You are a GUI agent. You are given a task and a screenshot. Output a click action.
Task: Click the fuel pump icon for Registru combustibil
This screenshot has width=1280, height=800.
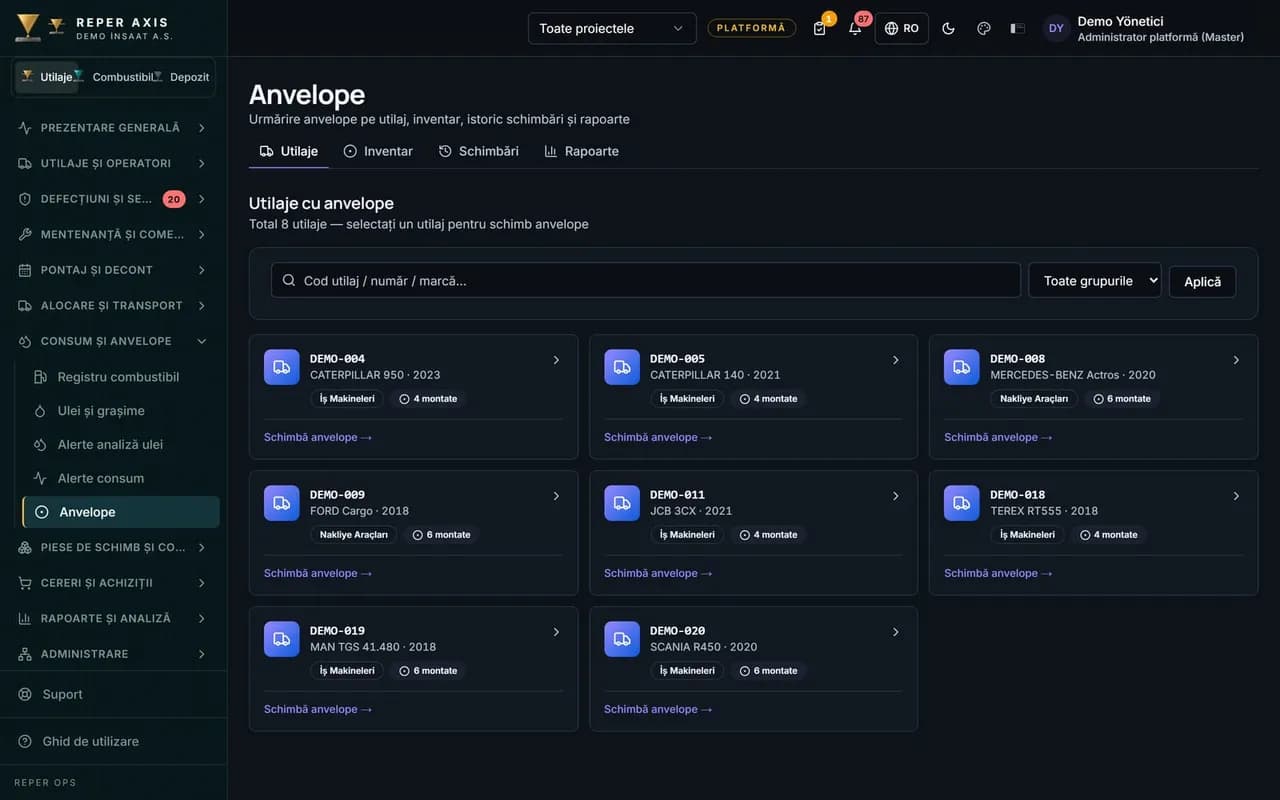(x=40, y=377)
